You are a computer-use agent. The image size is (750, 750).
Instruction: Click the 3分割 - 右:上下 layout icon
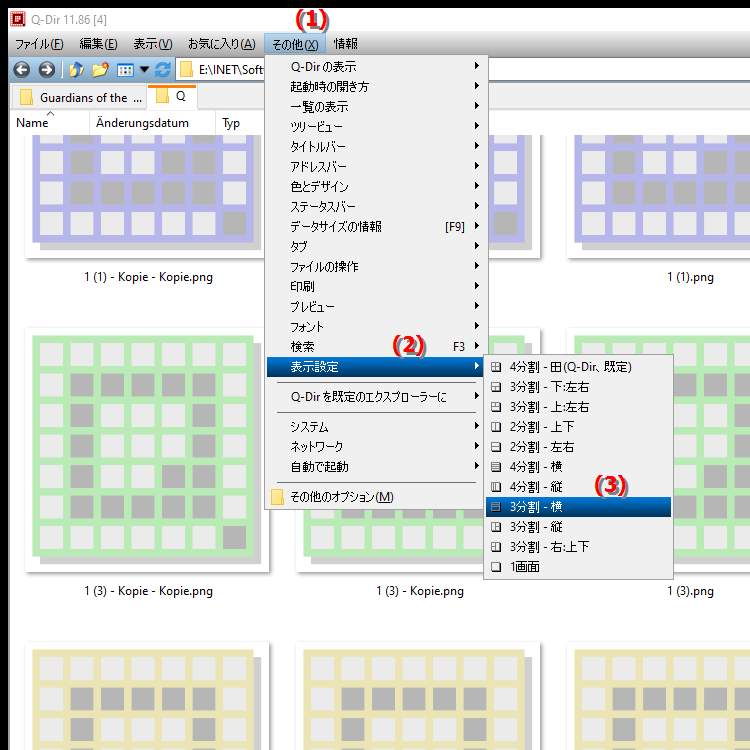click(x=496, y=547)
